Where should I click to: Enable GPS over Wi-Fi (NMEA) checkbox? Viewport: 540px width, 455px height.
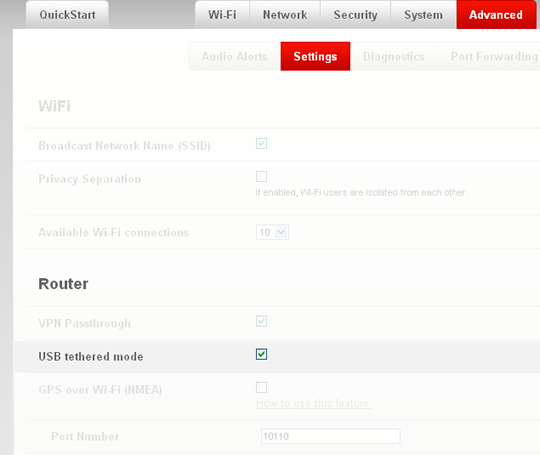[261, 387]
